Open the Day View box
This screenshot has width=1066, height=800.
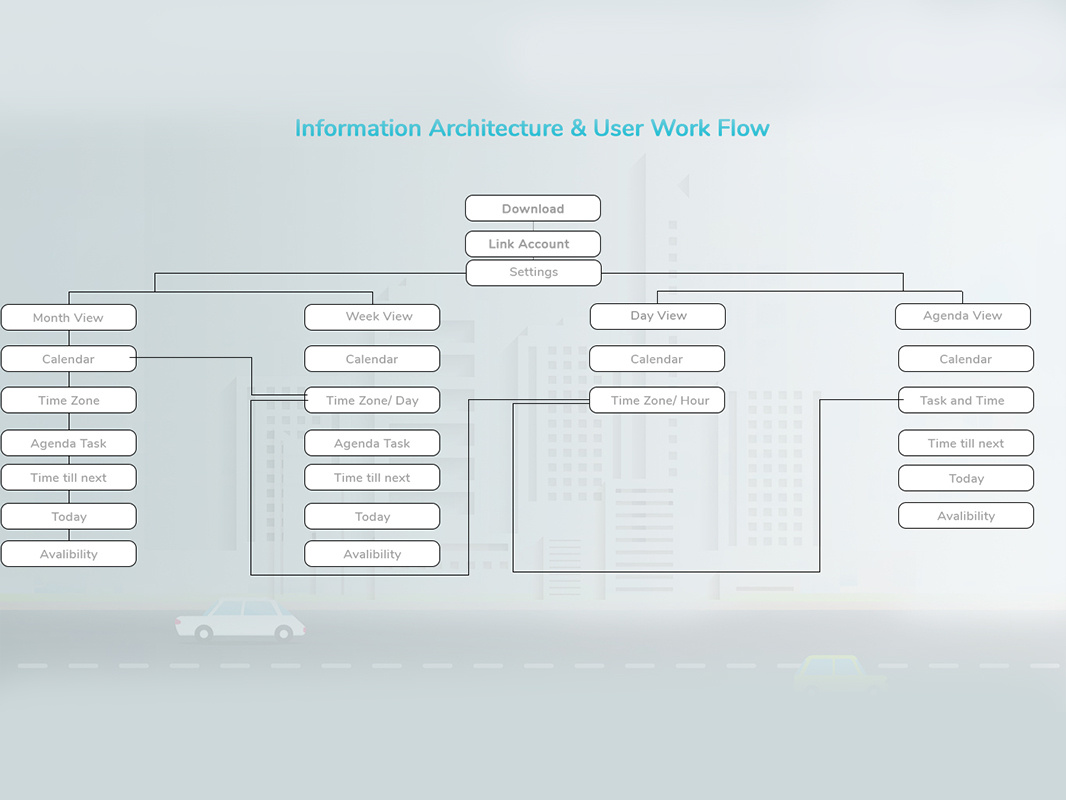[x=657, y=316]
